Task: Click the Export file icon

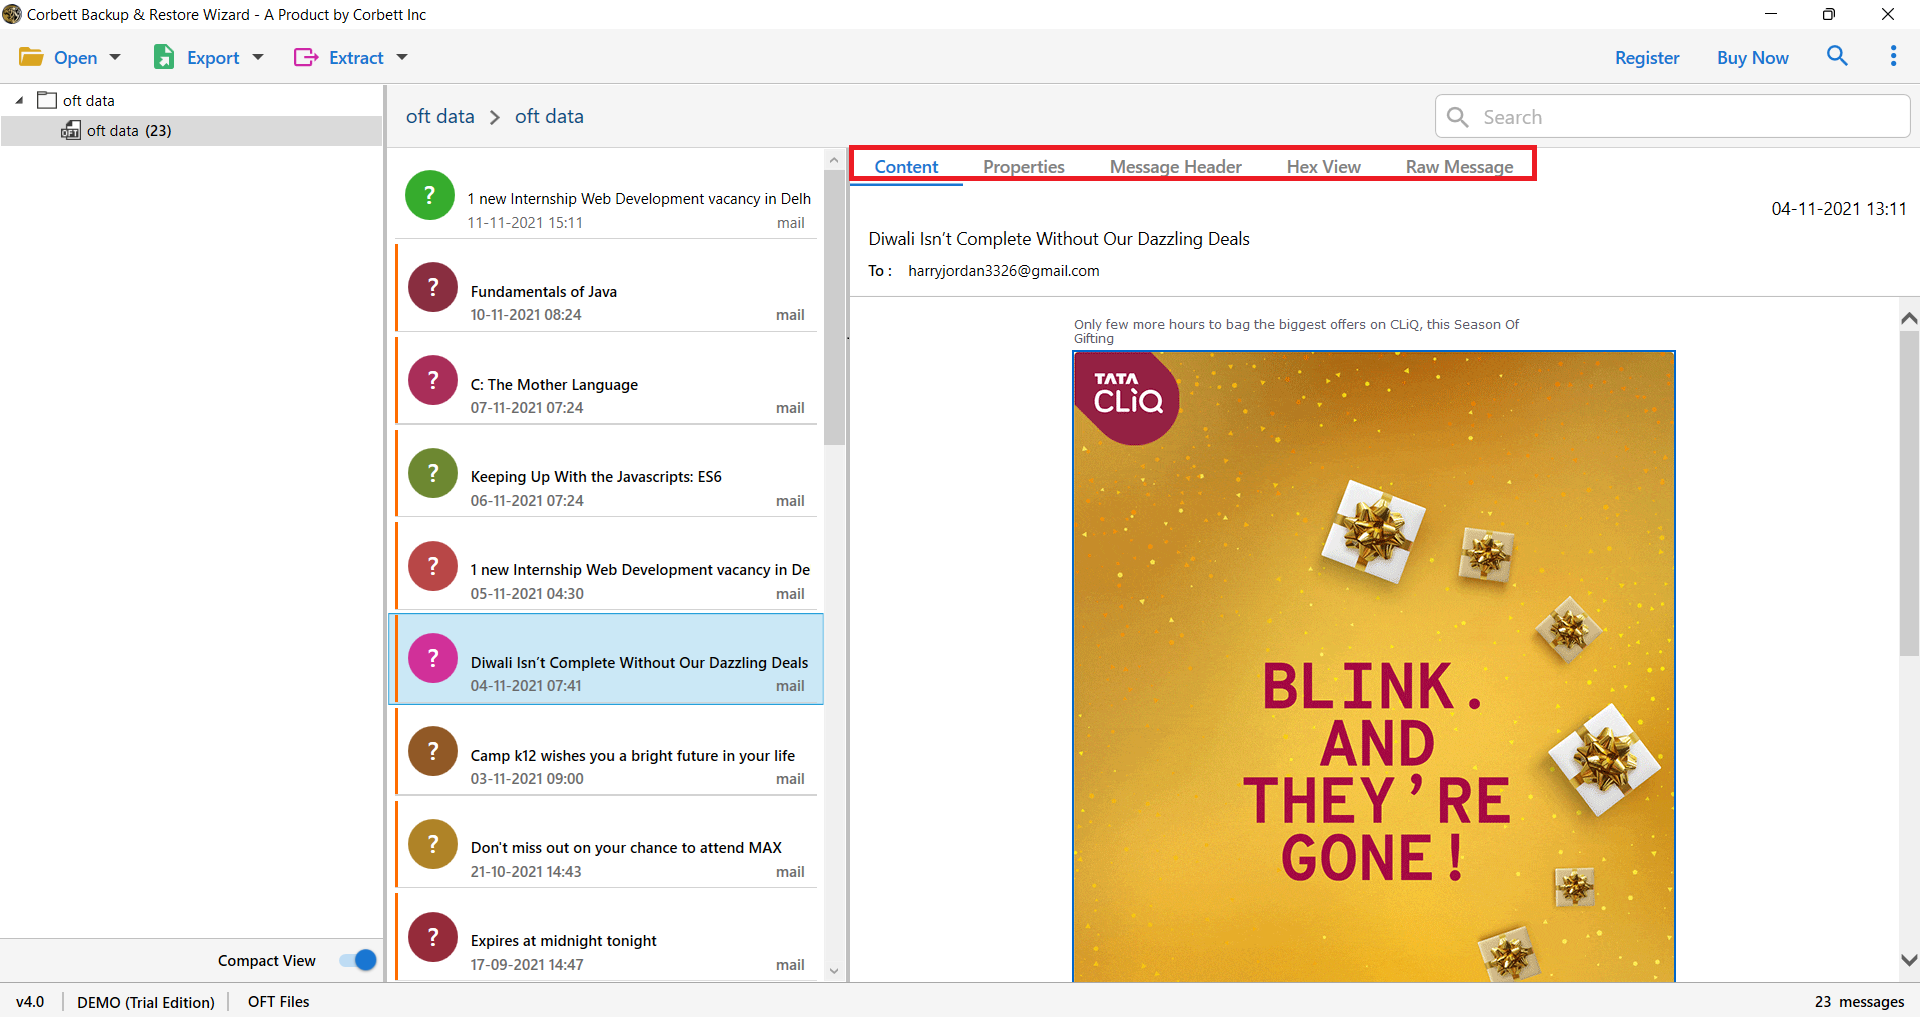Action: (164, 57)
